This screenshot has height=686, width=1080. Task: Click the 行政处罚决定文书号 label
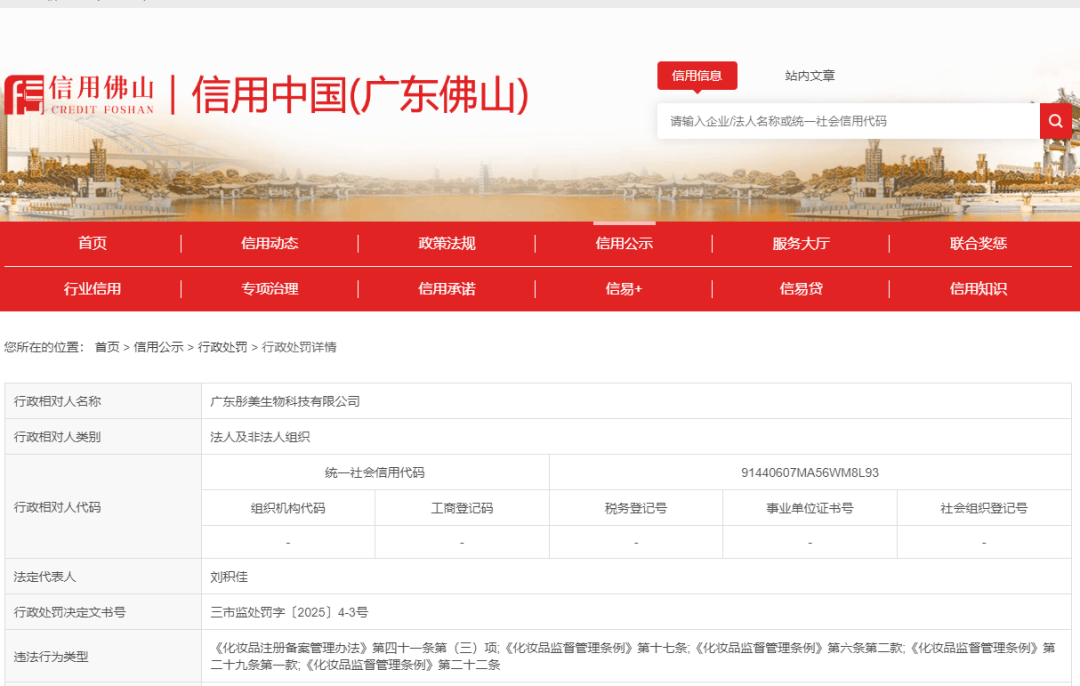(x=70, y=612)
